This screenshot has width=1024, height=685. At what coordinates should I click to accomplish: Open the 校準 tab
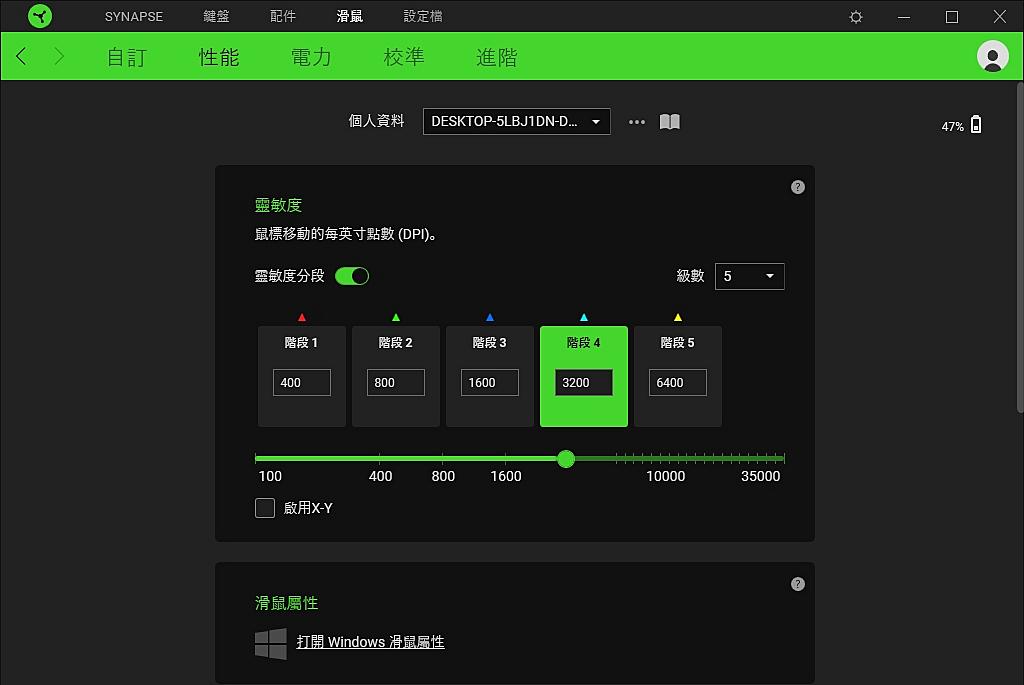pyautogui.click(x=404, y=57)
